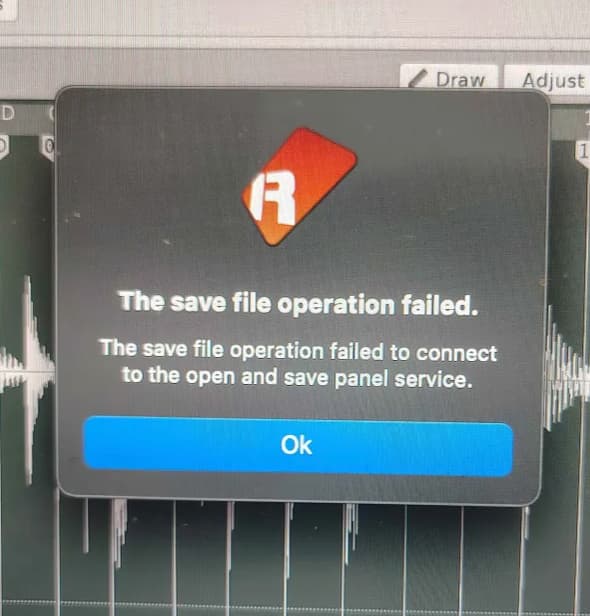Click the 1 label in the right ruler bar
Screen dimensions: 590x616
[x=587, y=117]
